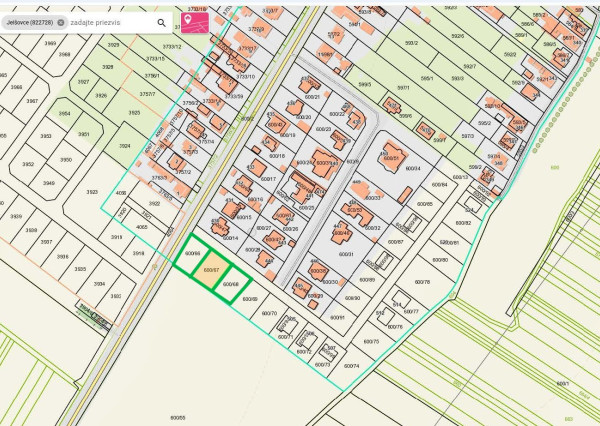Click parcel 600/31 on the map
The image size is (600, 426).
tap(347, 254)
